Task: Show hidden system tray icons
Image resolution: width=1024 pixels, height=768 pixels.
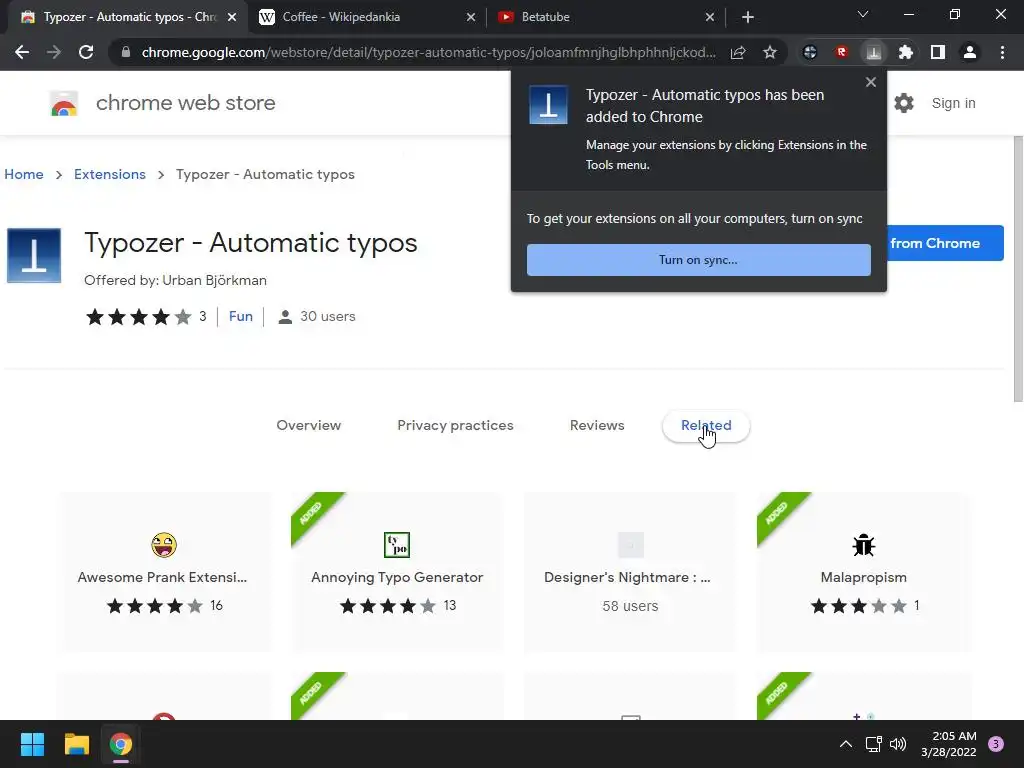Action: click(846, 744)
